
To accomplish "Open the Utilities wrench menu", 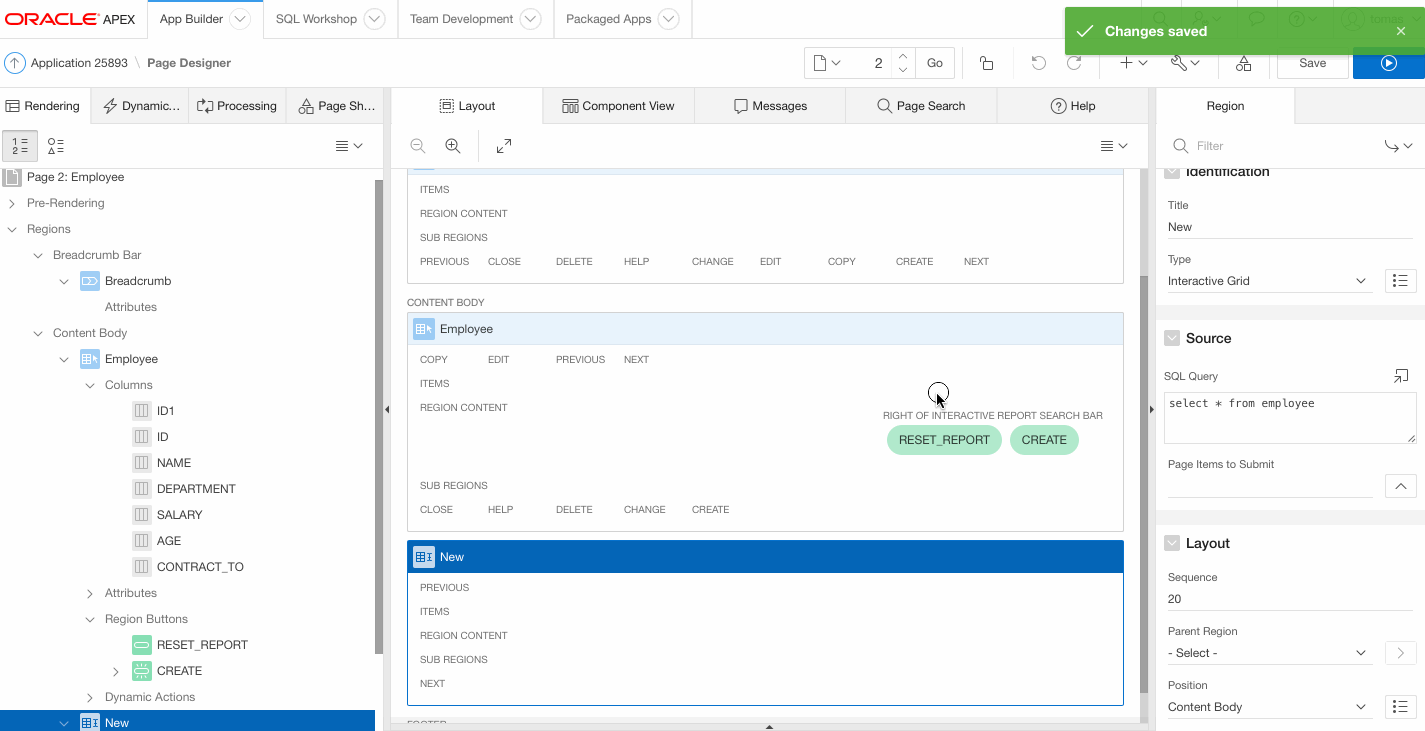I will (x=1185, y=63).
